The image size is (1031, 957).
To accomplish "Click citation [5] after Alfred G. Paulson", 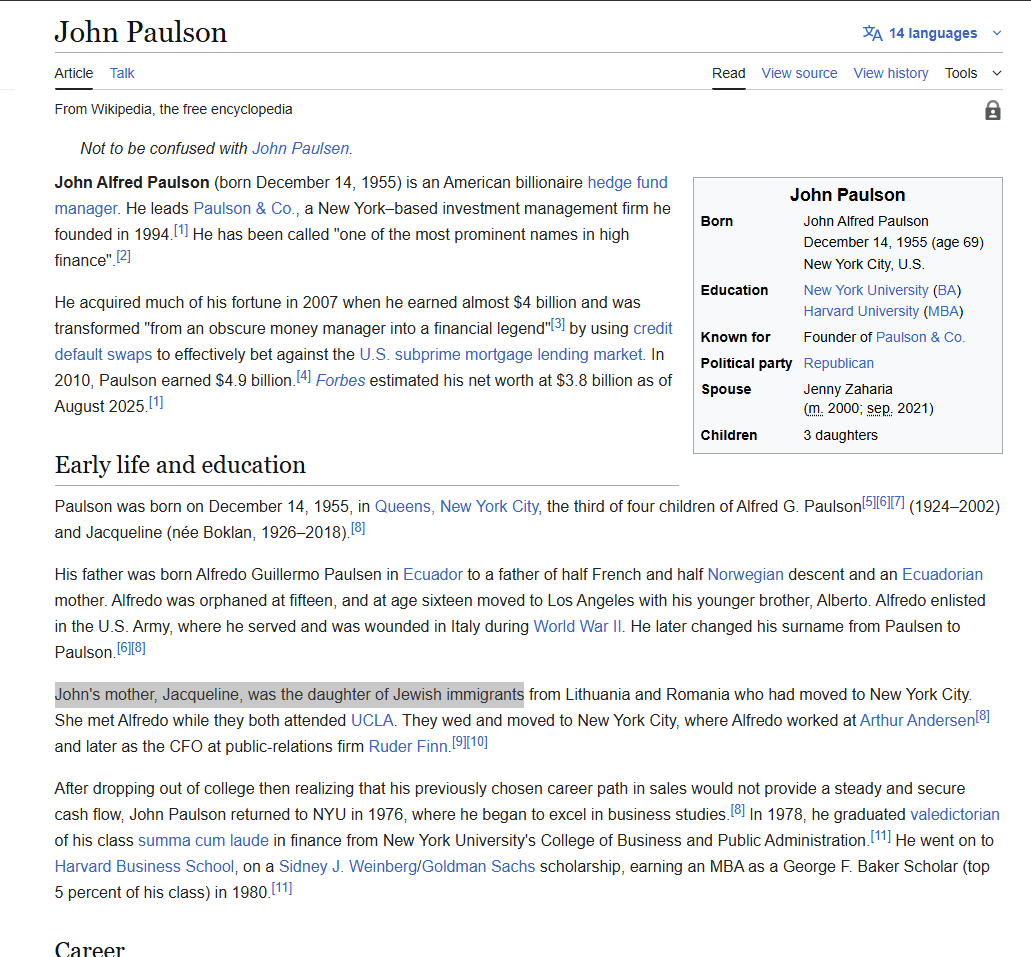I will point(869,502).
